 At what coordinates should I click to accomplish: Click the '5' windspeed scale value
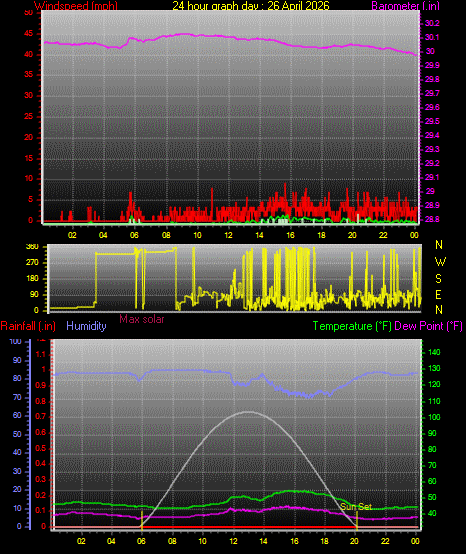(x=30, y=199)
